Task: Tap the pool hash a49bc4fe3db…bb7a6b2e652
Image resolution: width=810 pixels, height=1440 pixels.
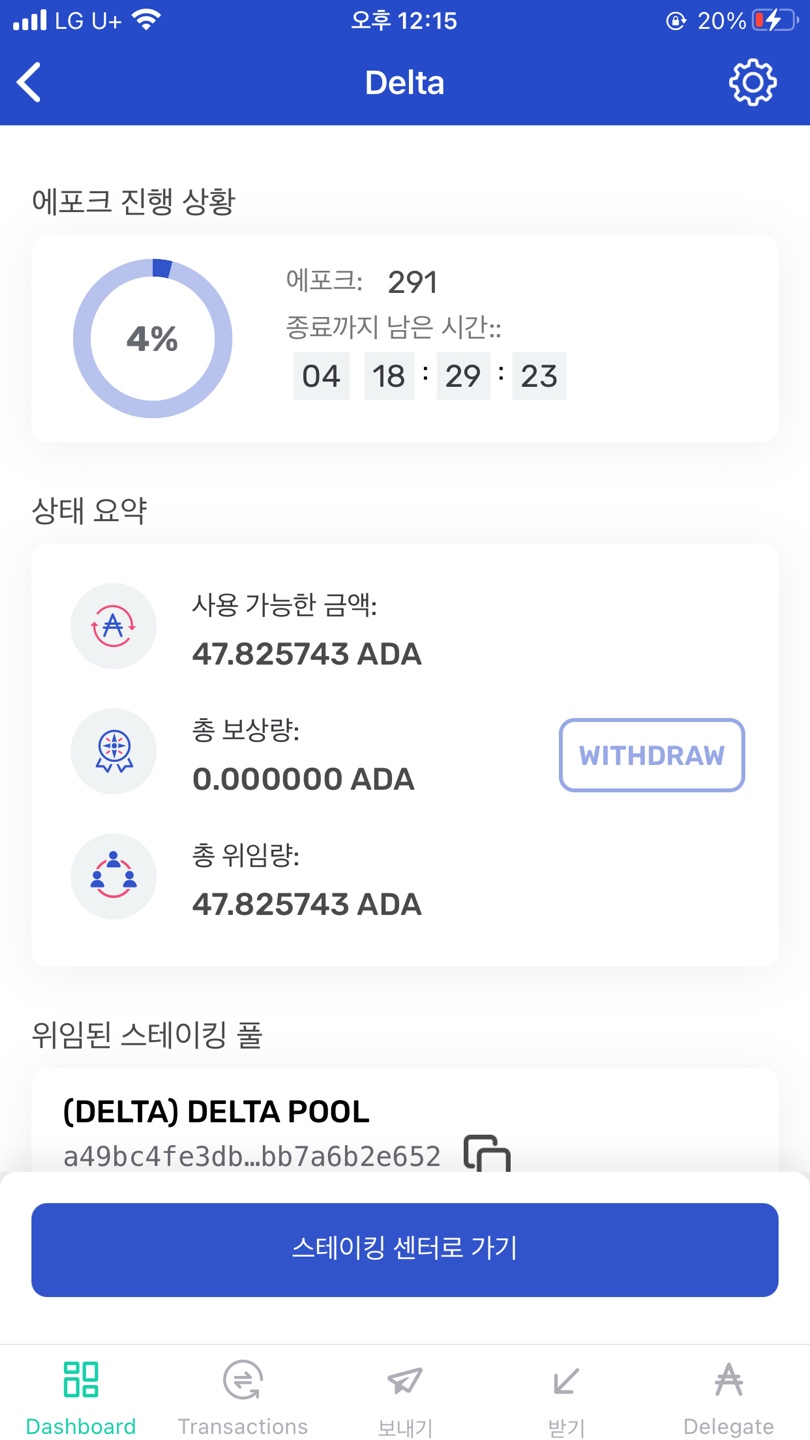Action: point(252,1157)
